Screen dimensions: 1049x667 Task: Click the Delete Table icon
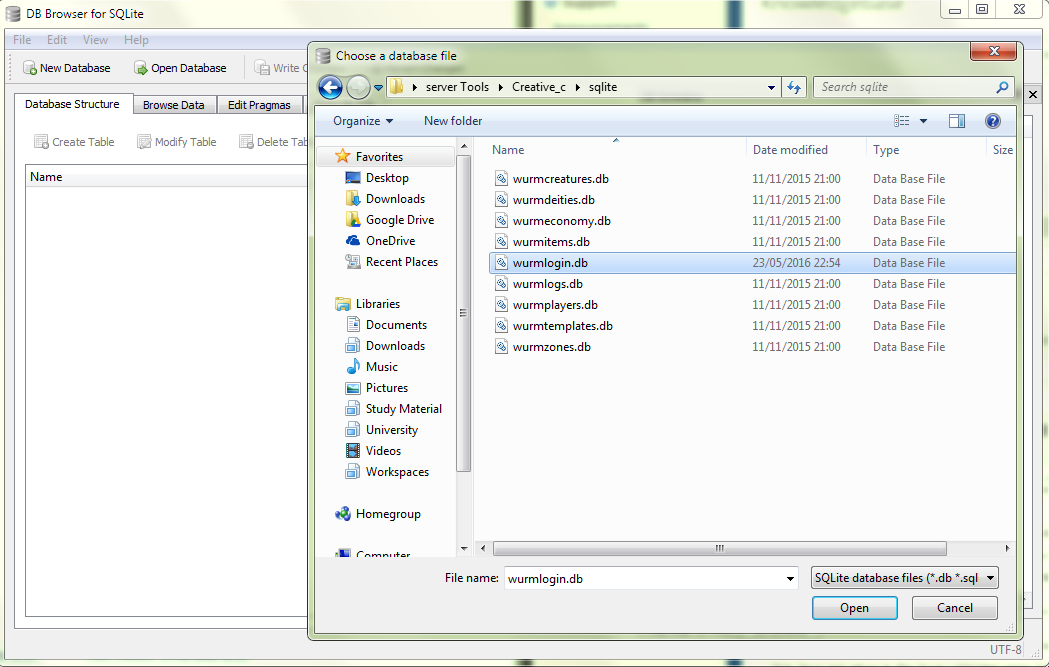[x=246, y=142]
